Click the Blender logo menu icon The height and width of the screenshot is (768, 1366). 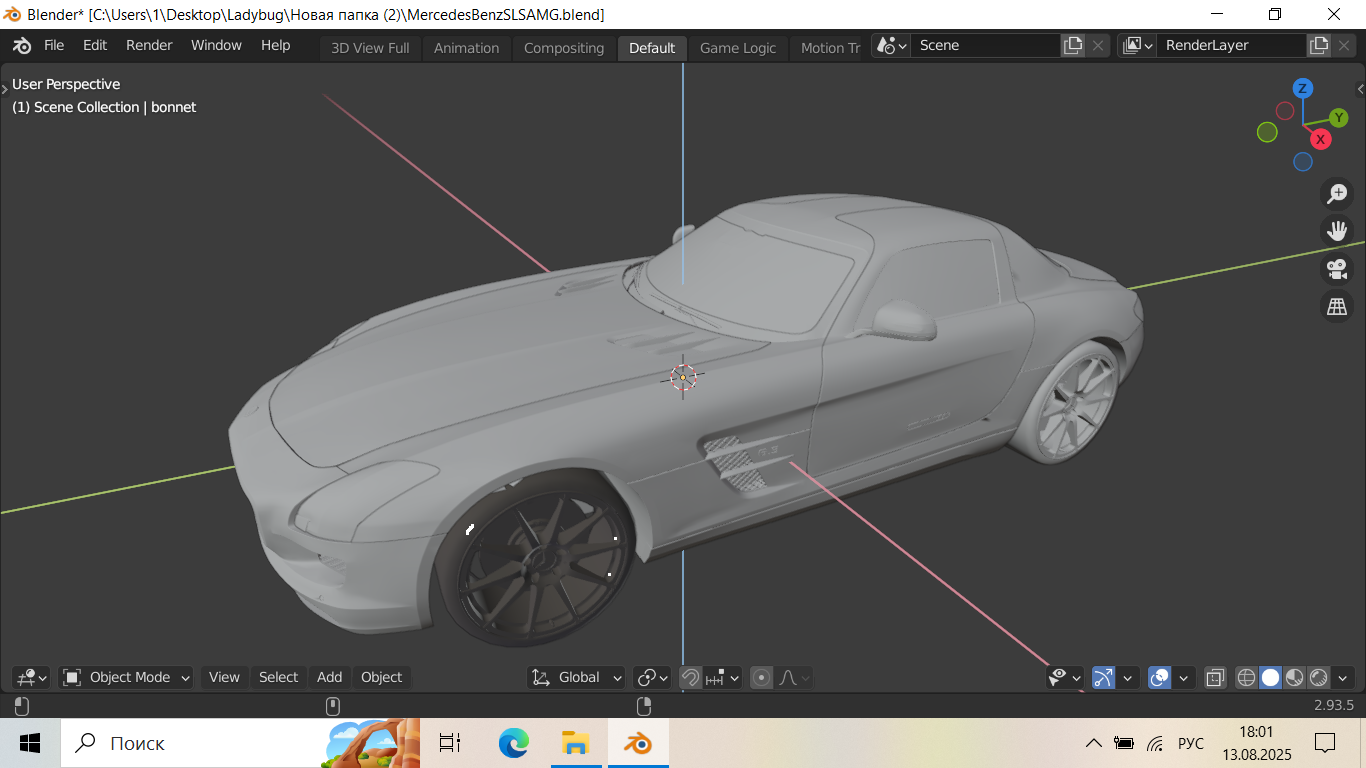click(22, 46)
